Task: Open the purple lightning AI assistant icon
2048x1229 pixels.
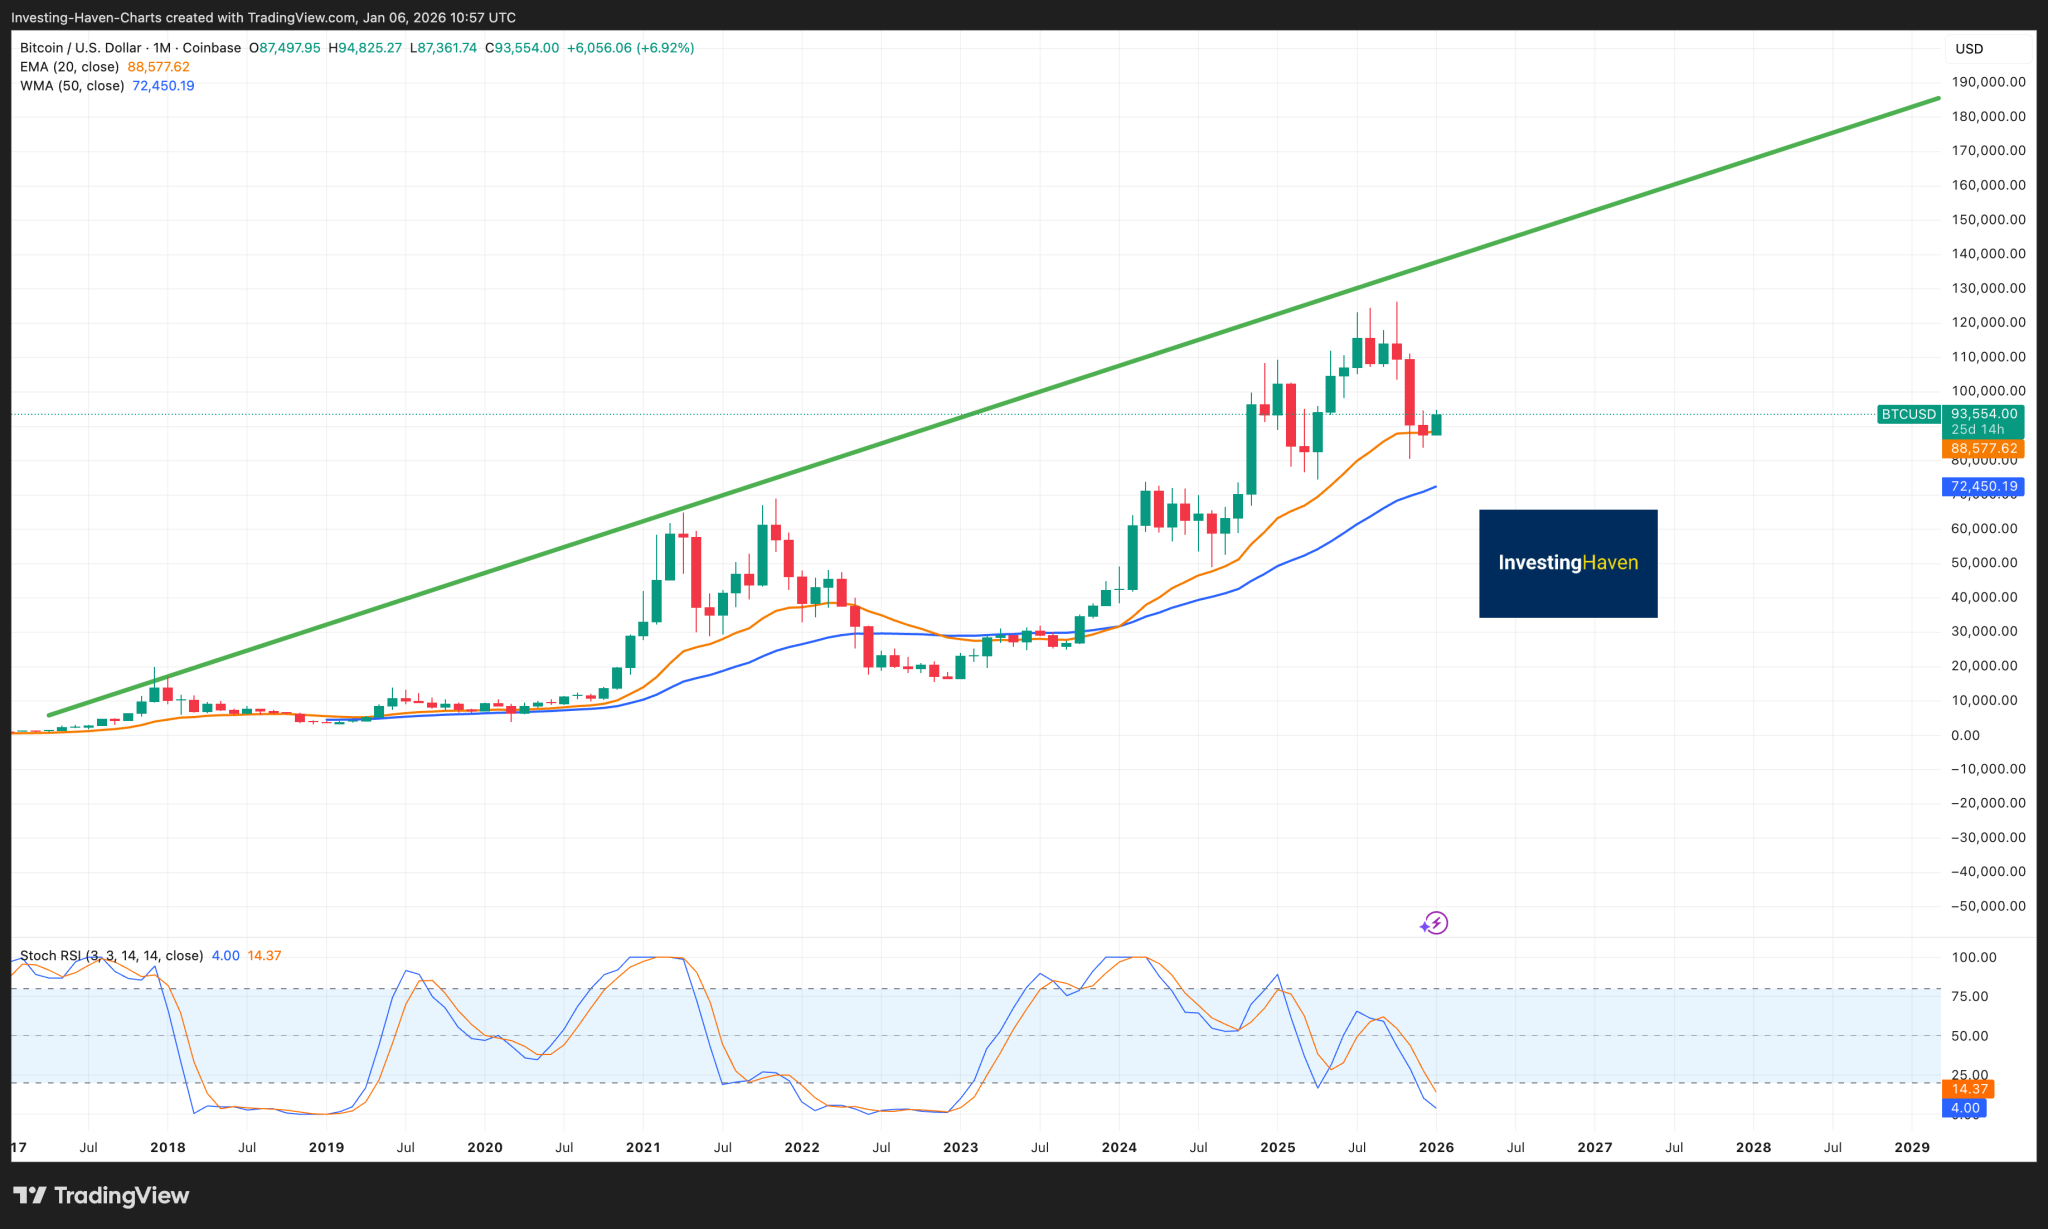Action: click(x=1434, y=923)
